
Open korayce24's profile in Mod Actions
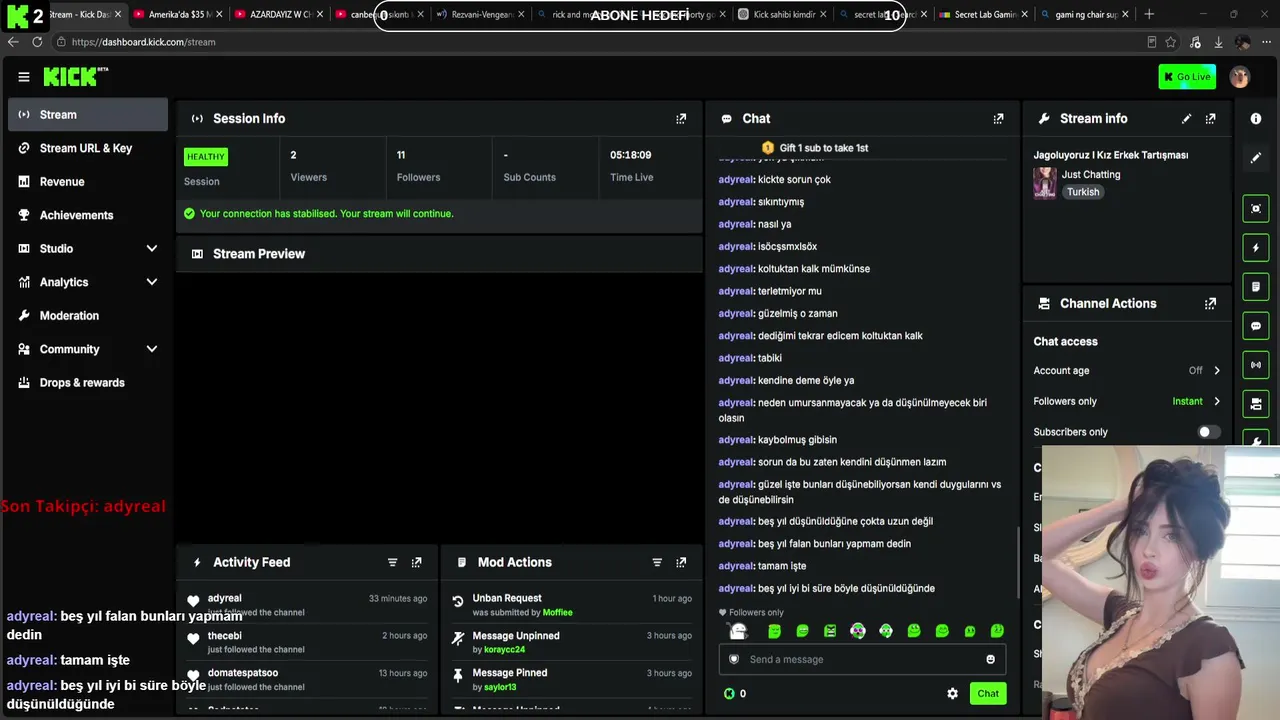505,650
